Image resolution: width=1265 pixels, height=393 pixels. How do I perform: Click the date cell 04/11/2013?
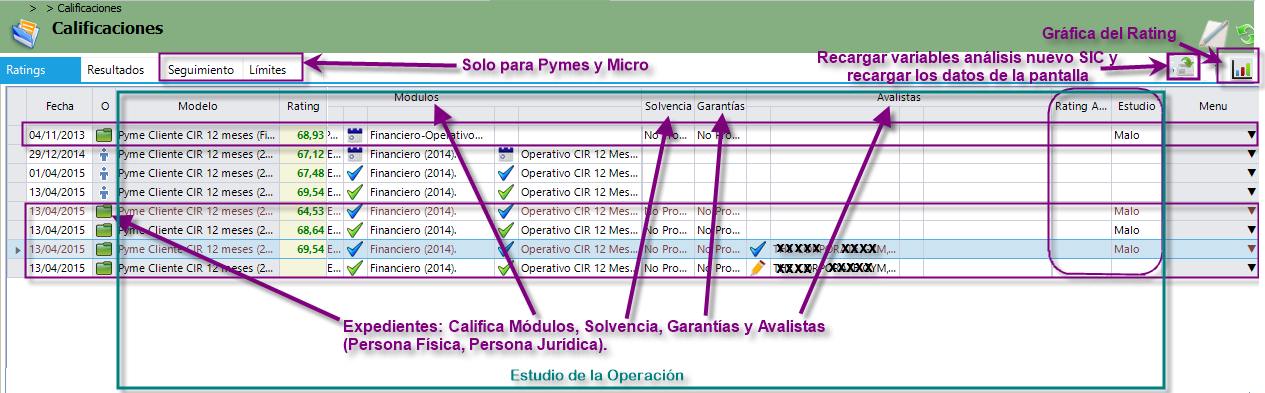59,135
